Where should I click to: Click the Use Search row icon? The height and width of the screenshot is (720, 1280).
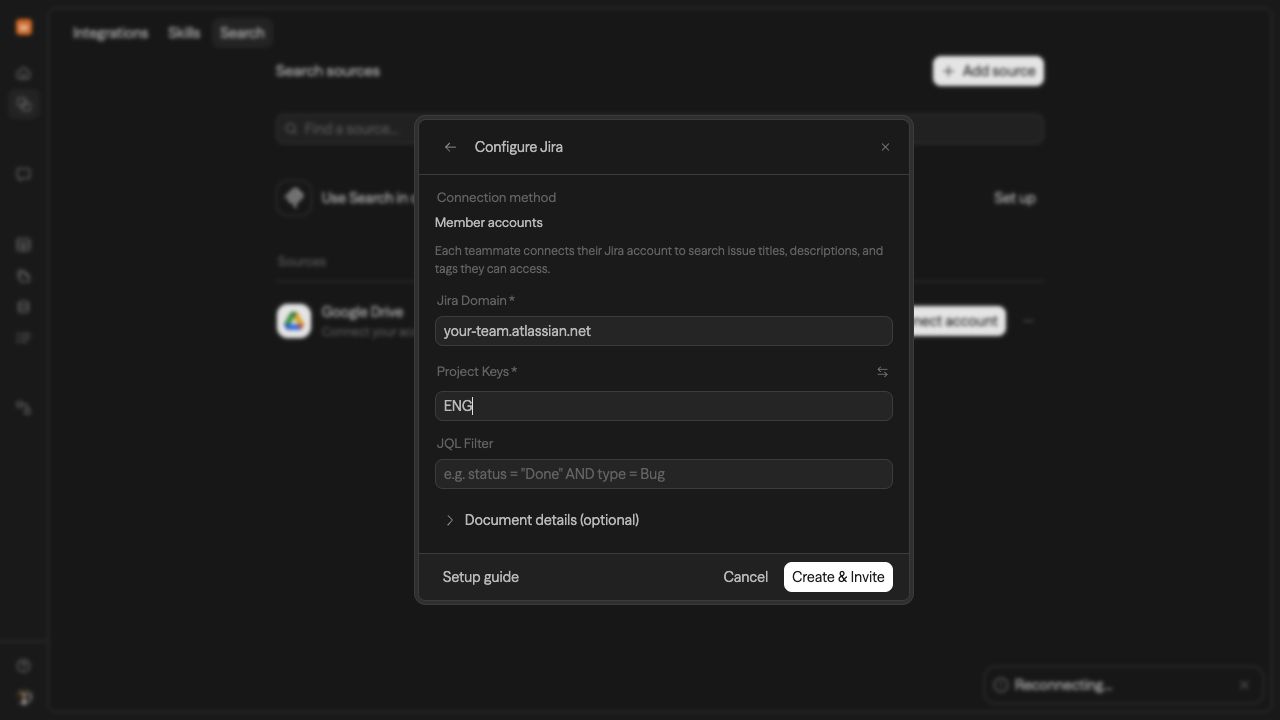294,198
